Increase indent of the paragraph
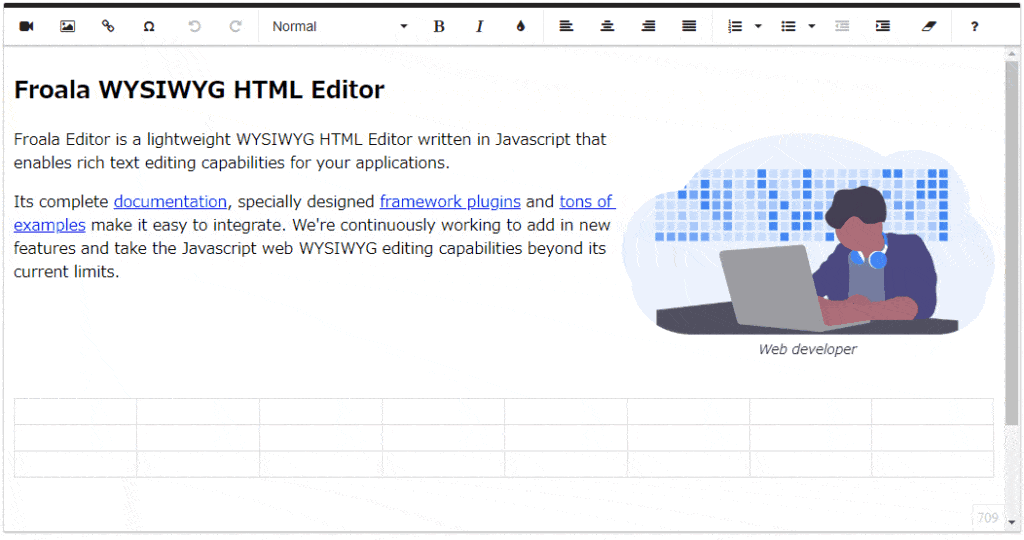This screenshot has width=1024, height=540. (x=883, y=27)
